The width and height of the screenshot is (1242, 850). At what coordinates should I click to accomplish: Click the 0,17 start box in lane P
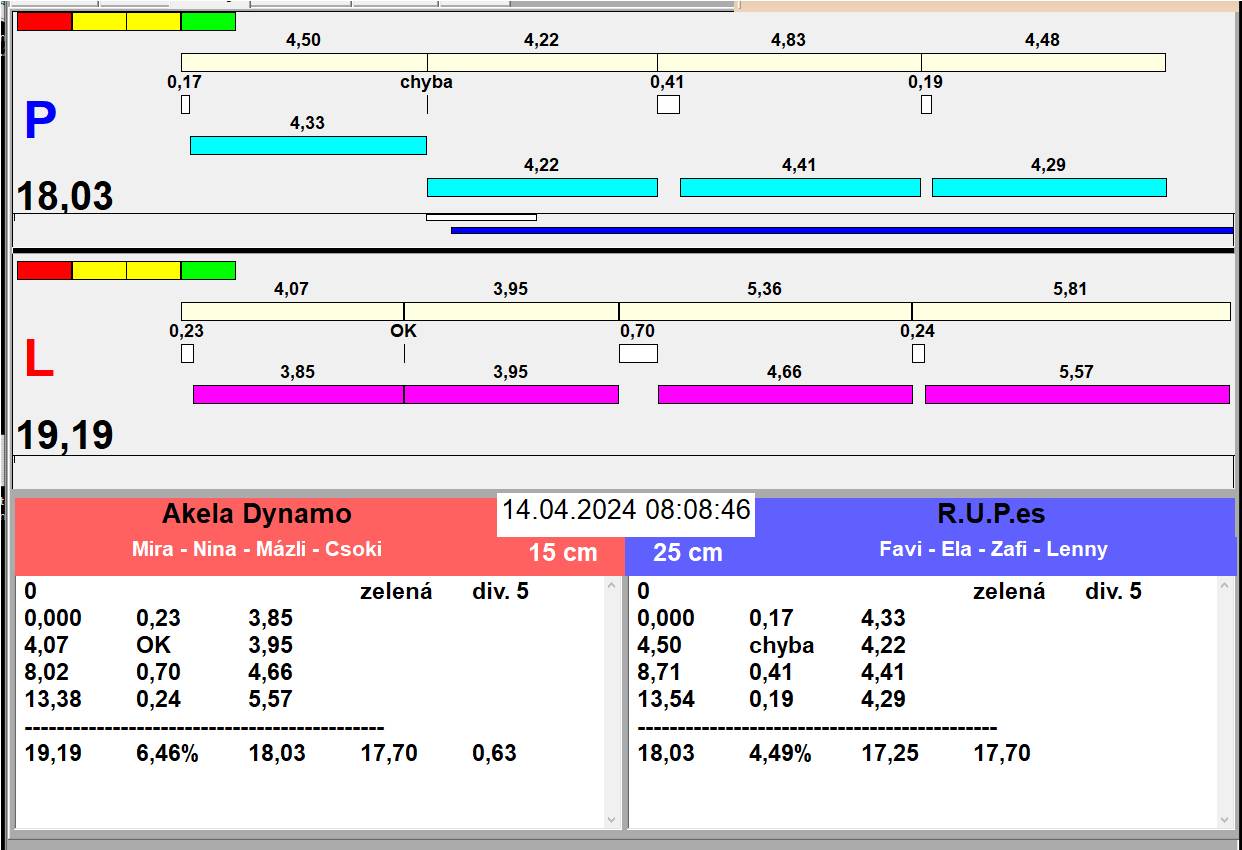point(185,104)
